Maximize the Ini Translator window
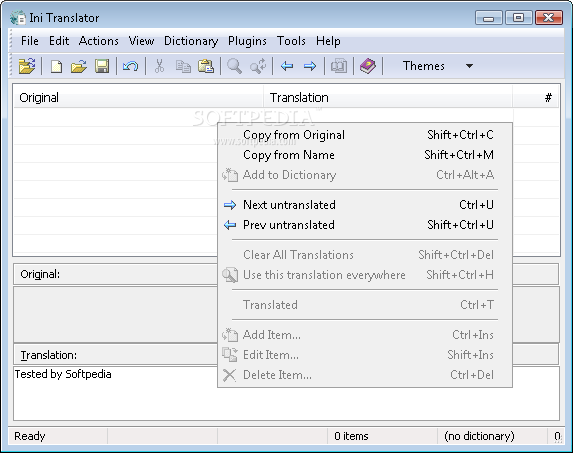This screenshot has width=573, height=453. click(x=519, y=18)
